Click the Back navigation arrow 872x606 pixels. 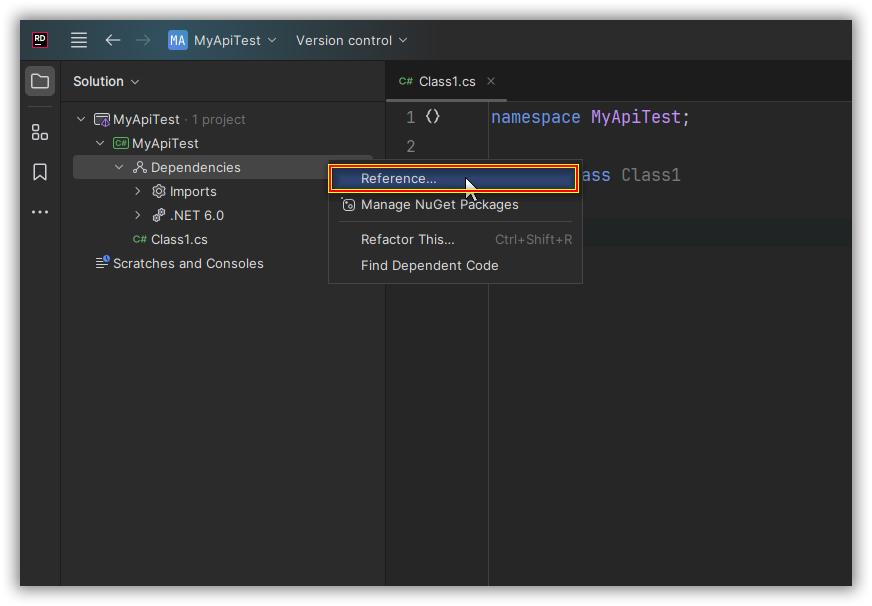113,40
